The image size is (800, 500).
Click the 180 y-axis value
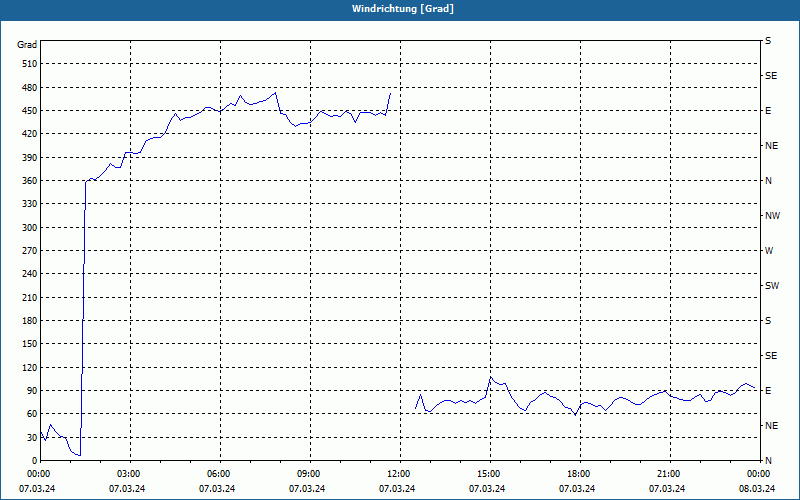[30, 321]
